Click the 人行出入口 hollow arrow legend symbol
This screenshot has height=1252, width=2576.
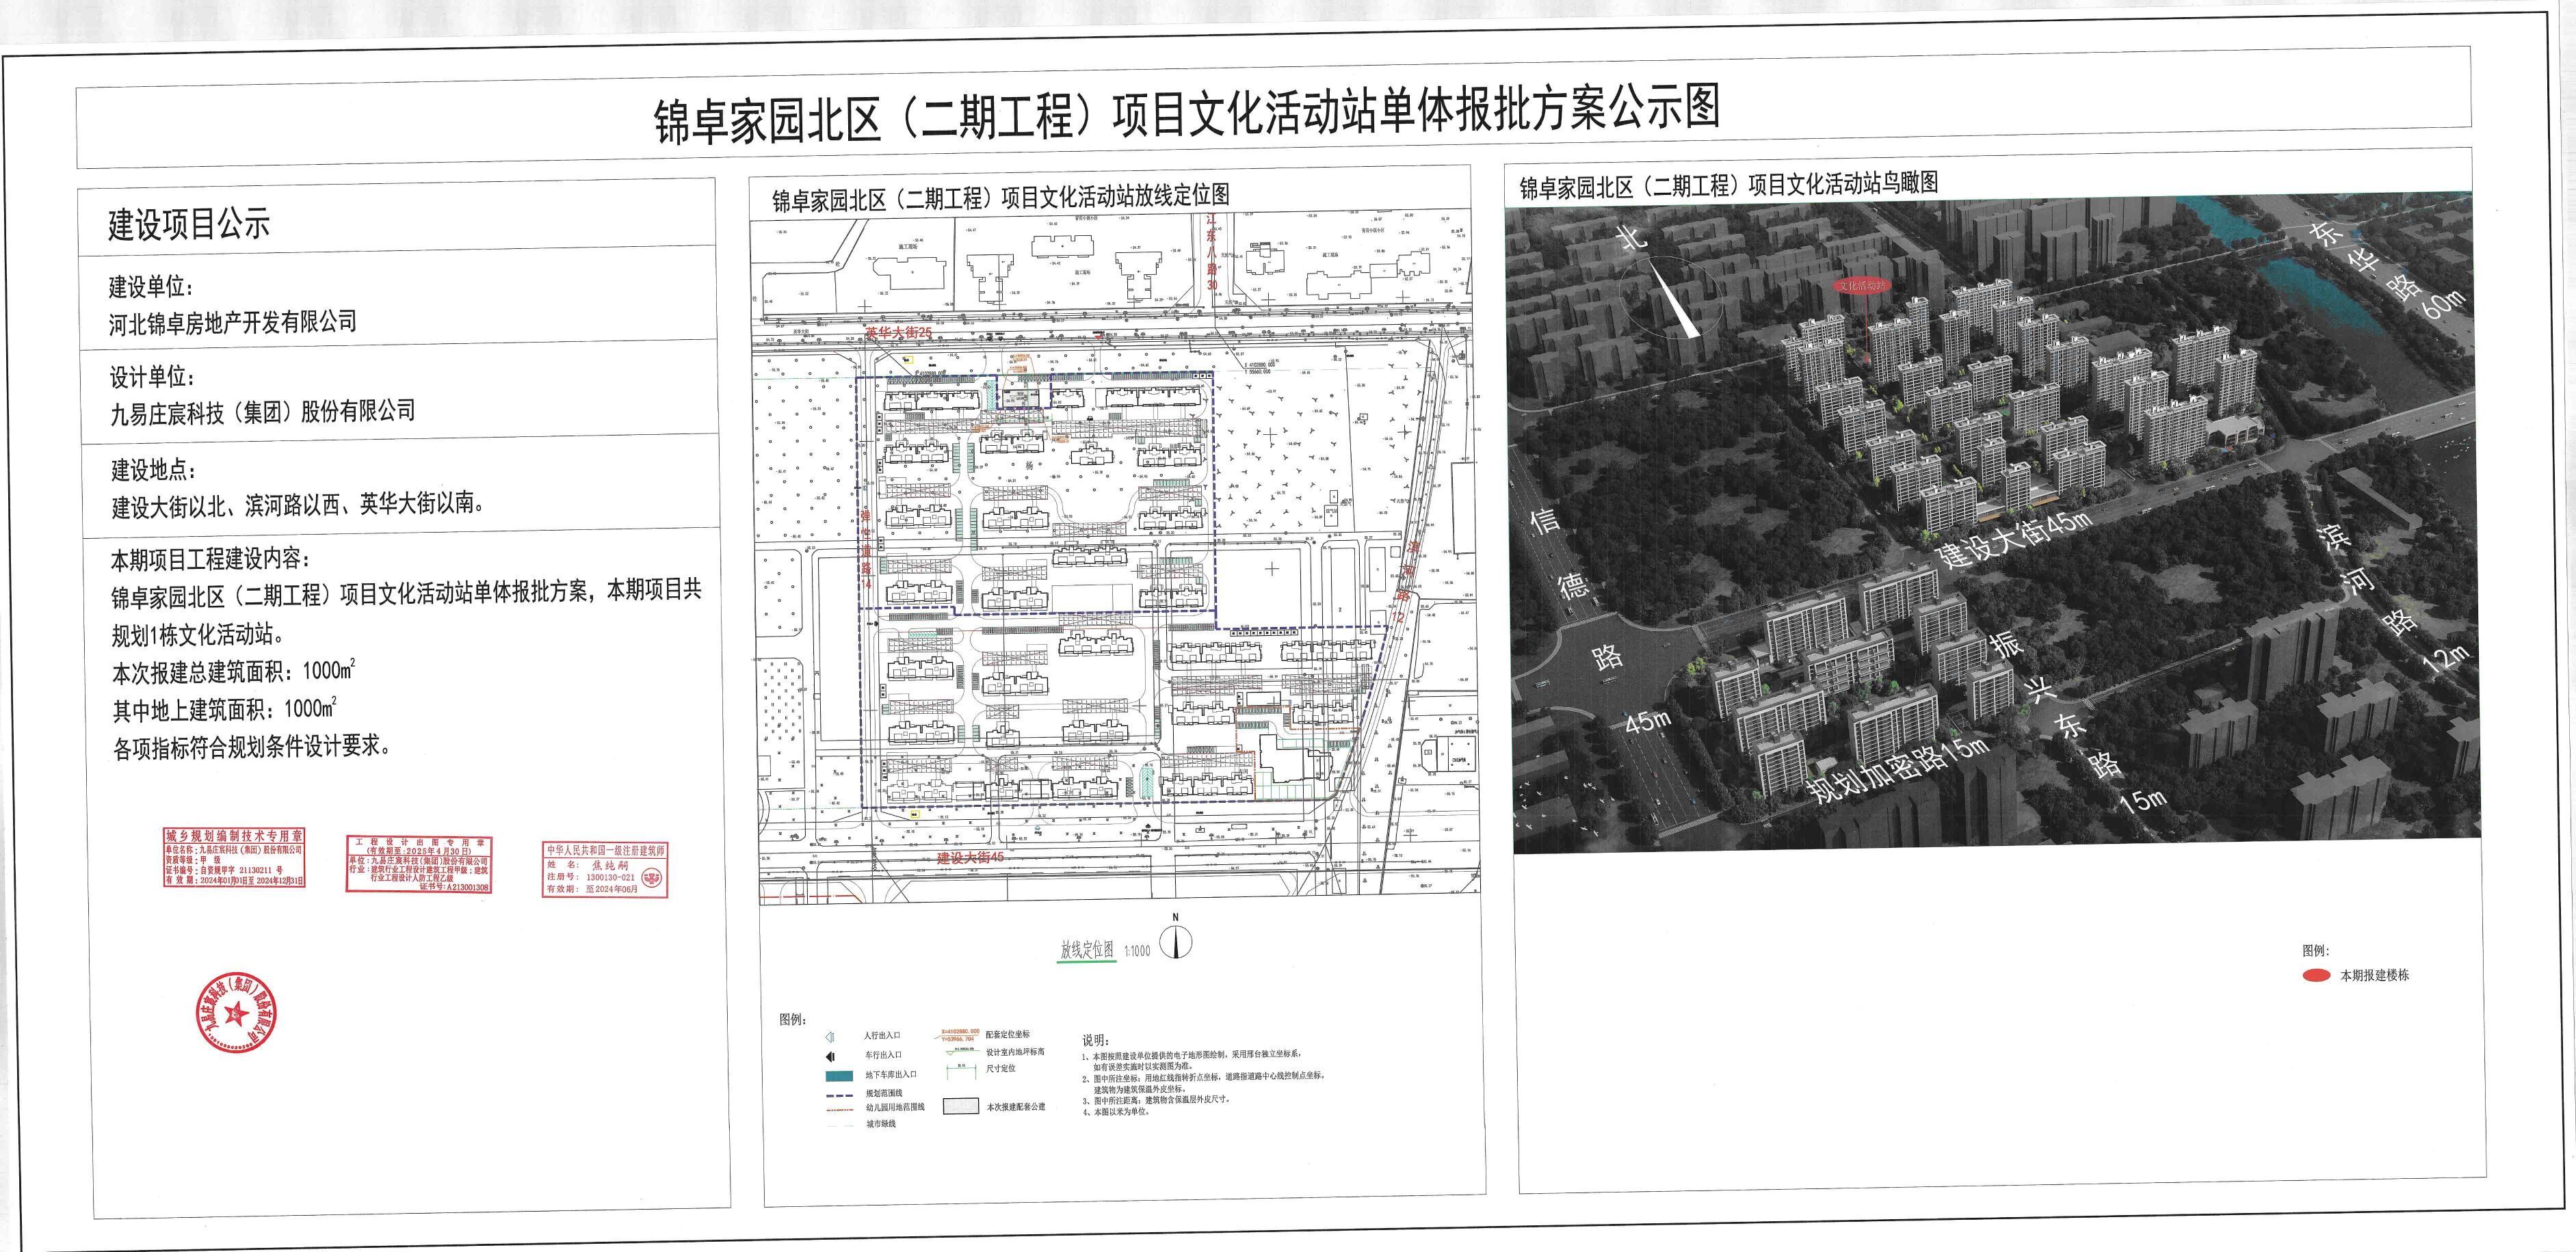(x=830, y=1037)
